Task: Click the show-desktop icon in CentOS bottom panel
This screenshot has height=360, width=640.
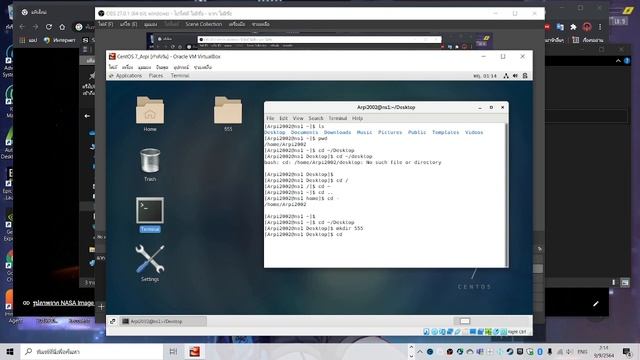Action: pos(113,322)
